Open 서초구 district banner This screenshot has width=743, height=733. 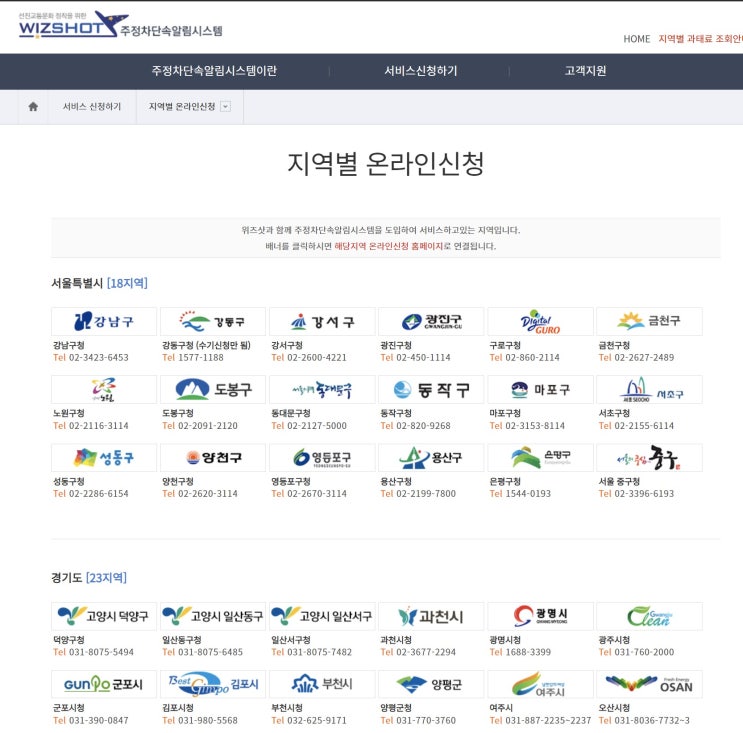[649, 389]
